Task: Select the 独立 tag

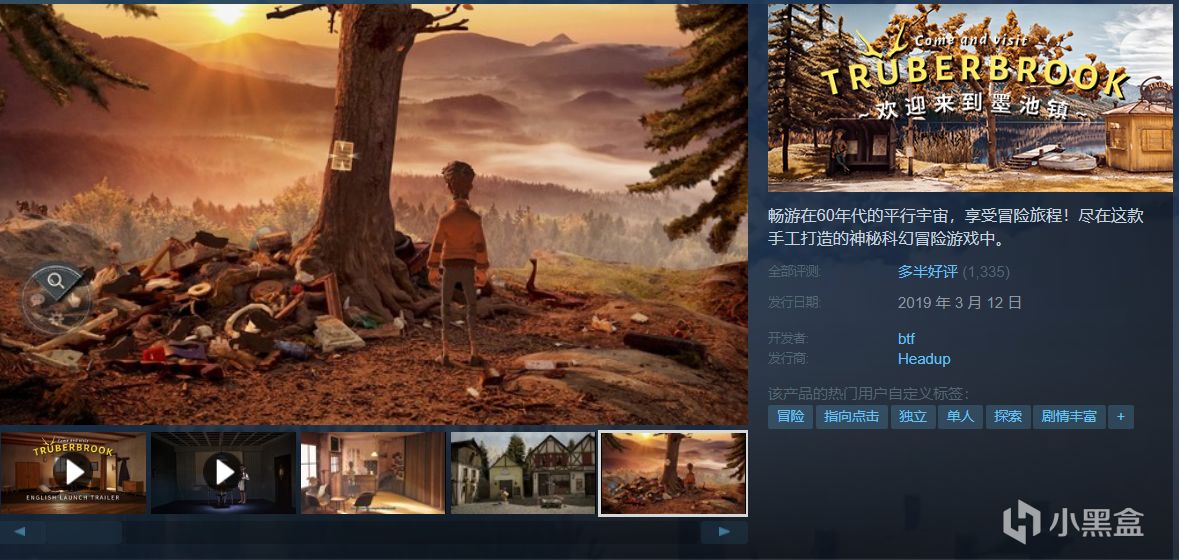Action: pos(912,416)
